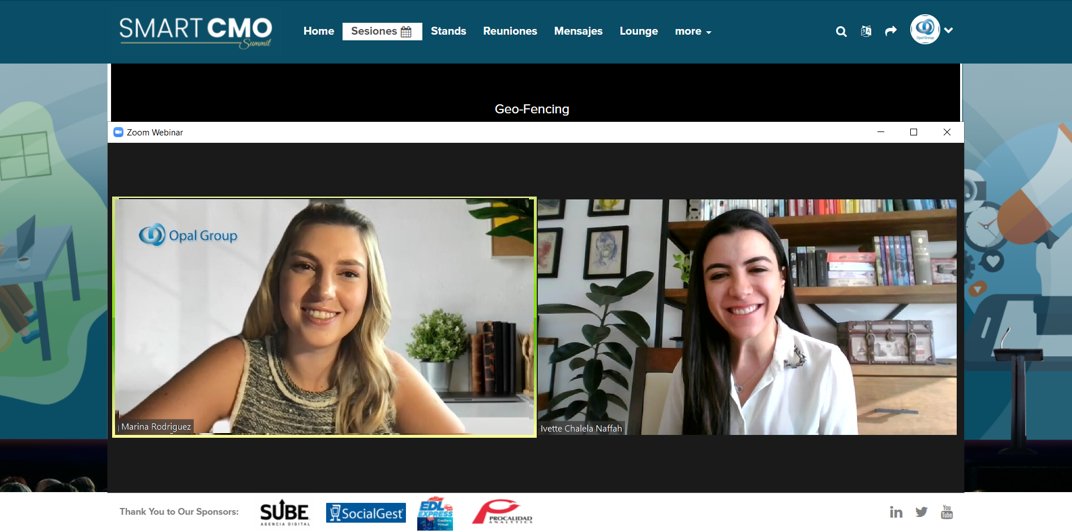The image size is (1072, 532).
Task: Open the language translate icon
Action: click(866, 31)
